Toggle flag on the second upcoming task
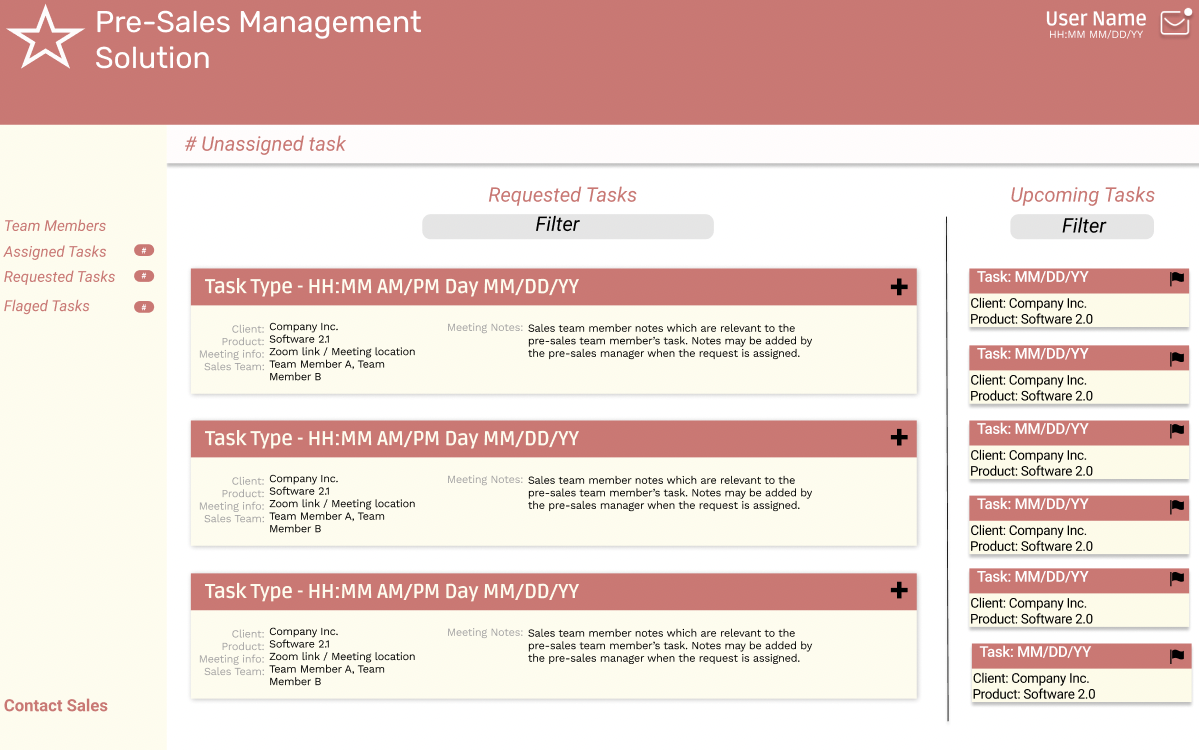This screenshot has height=750, width=1199. click(1177, 358)
